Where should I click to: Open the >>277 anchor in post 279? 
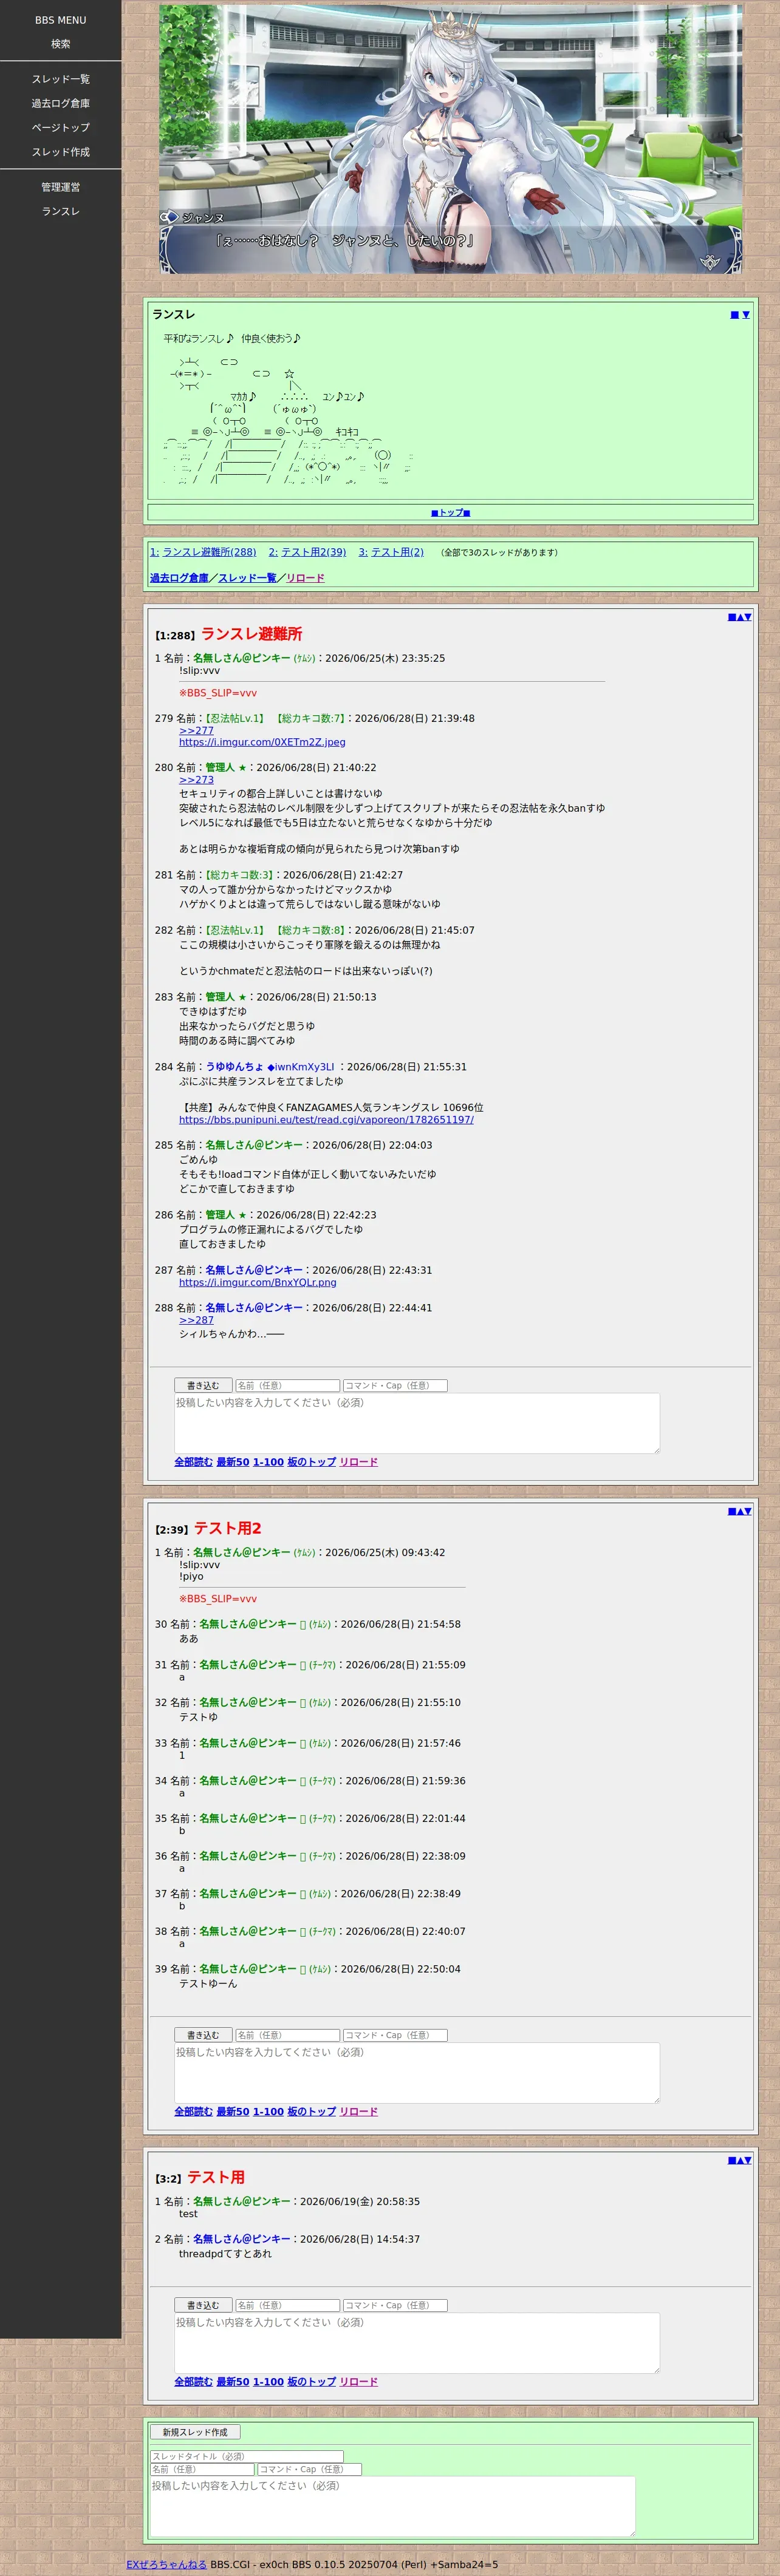[196, 731]
